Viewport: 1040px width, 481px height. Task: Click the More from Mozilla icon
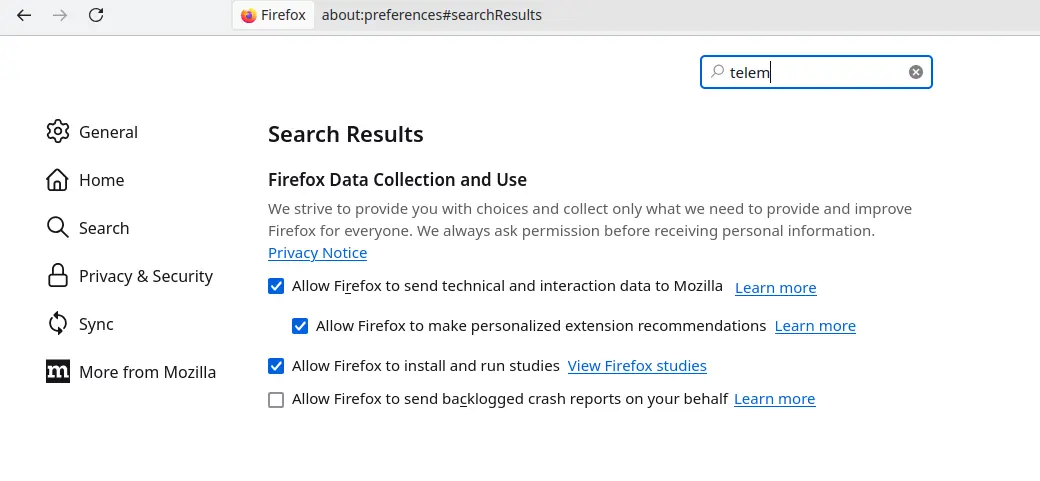(x=58, y=372)
